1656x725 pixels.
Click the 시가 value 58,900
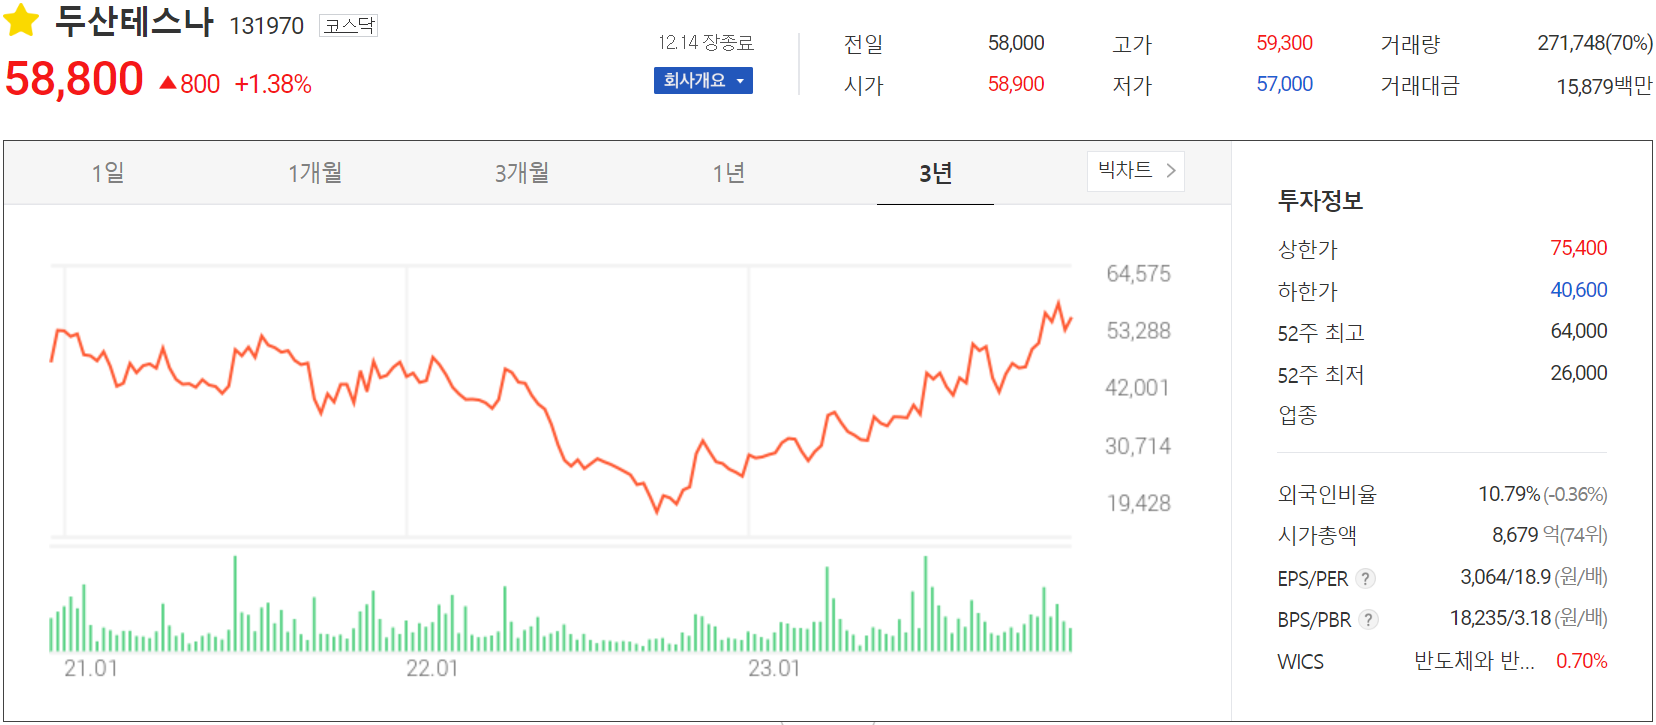tap(1016, 84)
